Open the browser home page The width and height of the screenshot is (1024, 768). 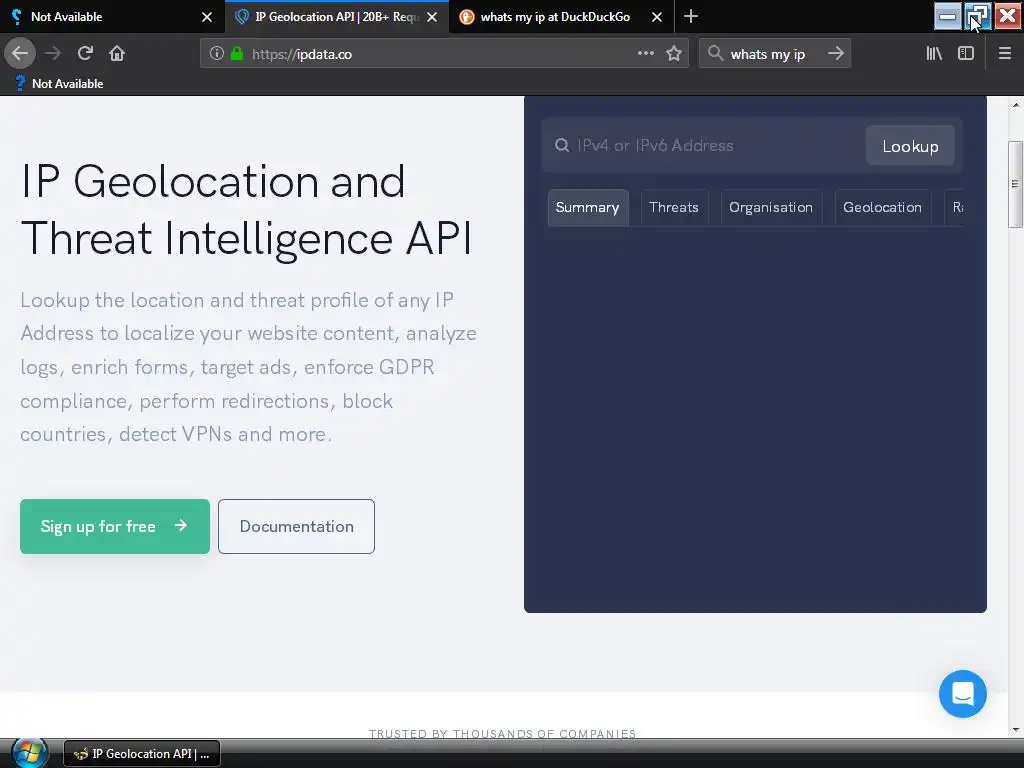pyautogui.click(x=117, y=54)
